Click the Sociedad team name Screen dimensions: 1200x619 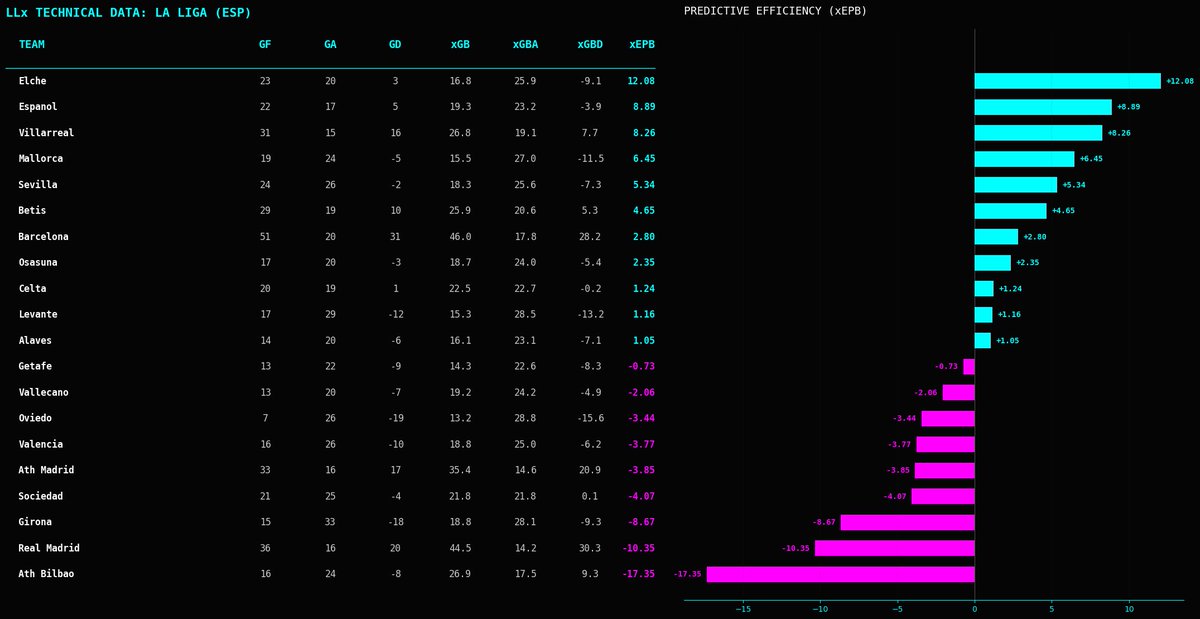[x=40, y=497]
